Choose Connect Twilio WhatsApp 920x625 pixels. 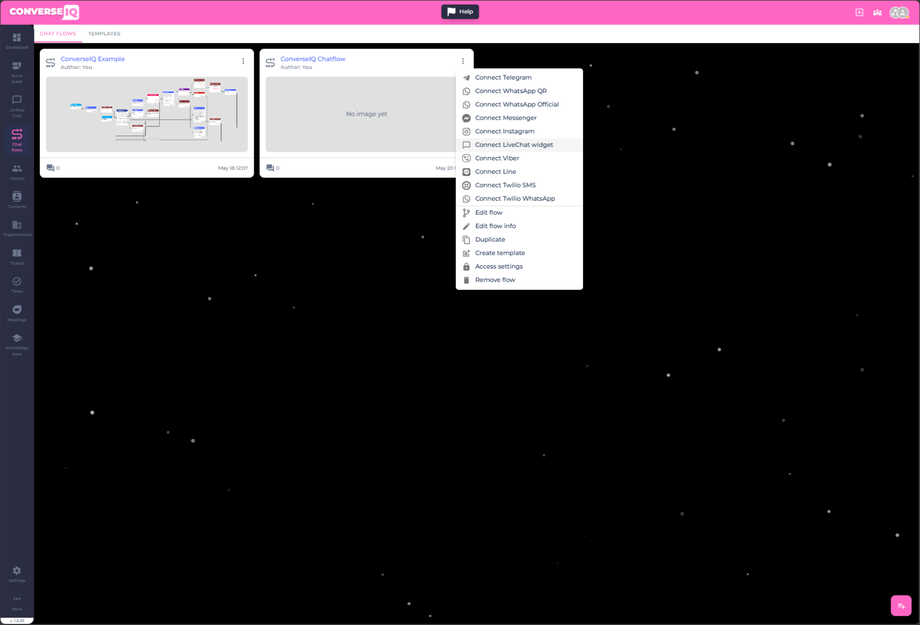coord(519,199)
